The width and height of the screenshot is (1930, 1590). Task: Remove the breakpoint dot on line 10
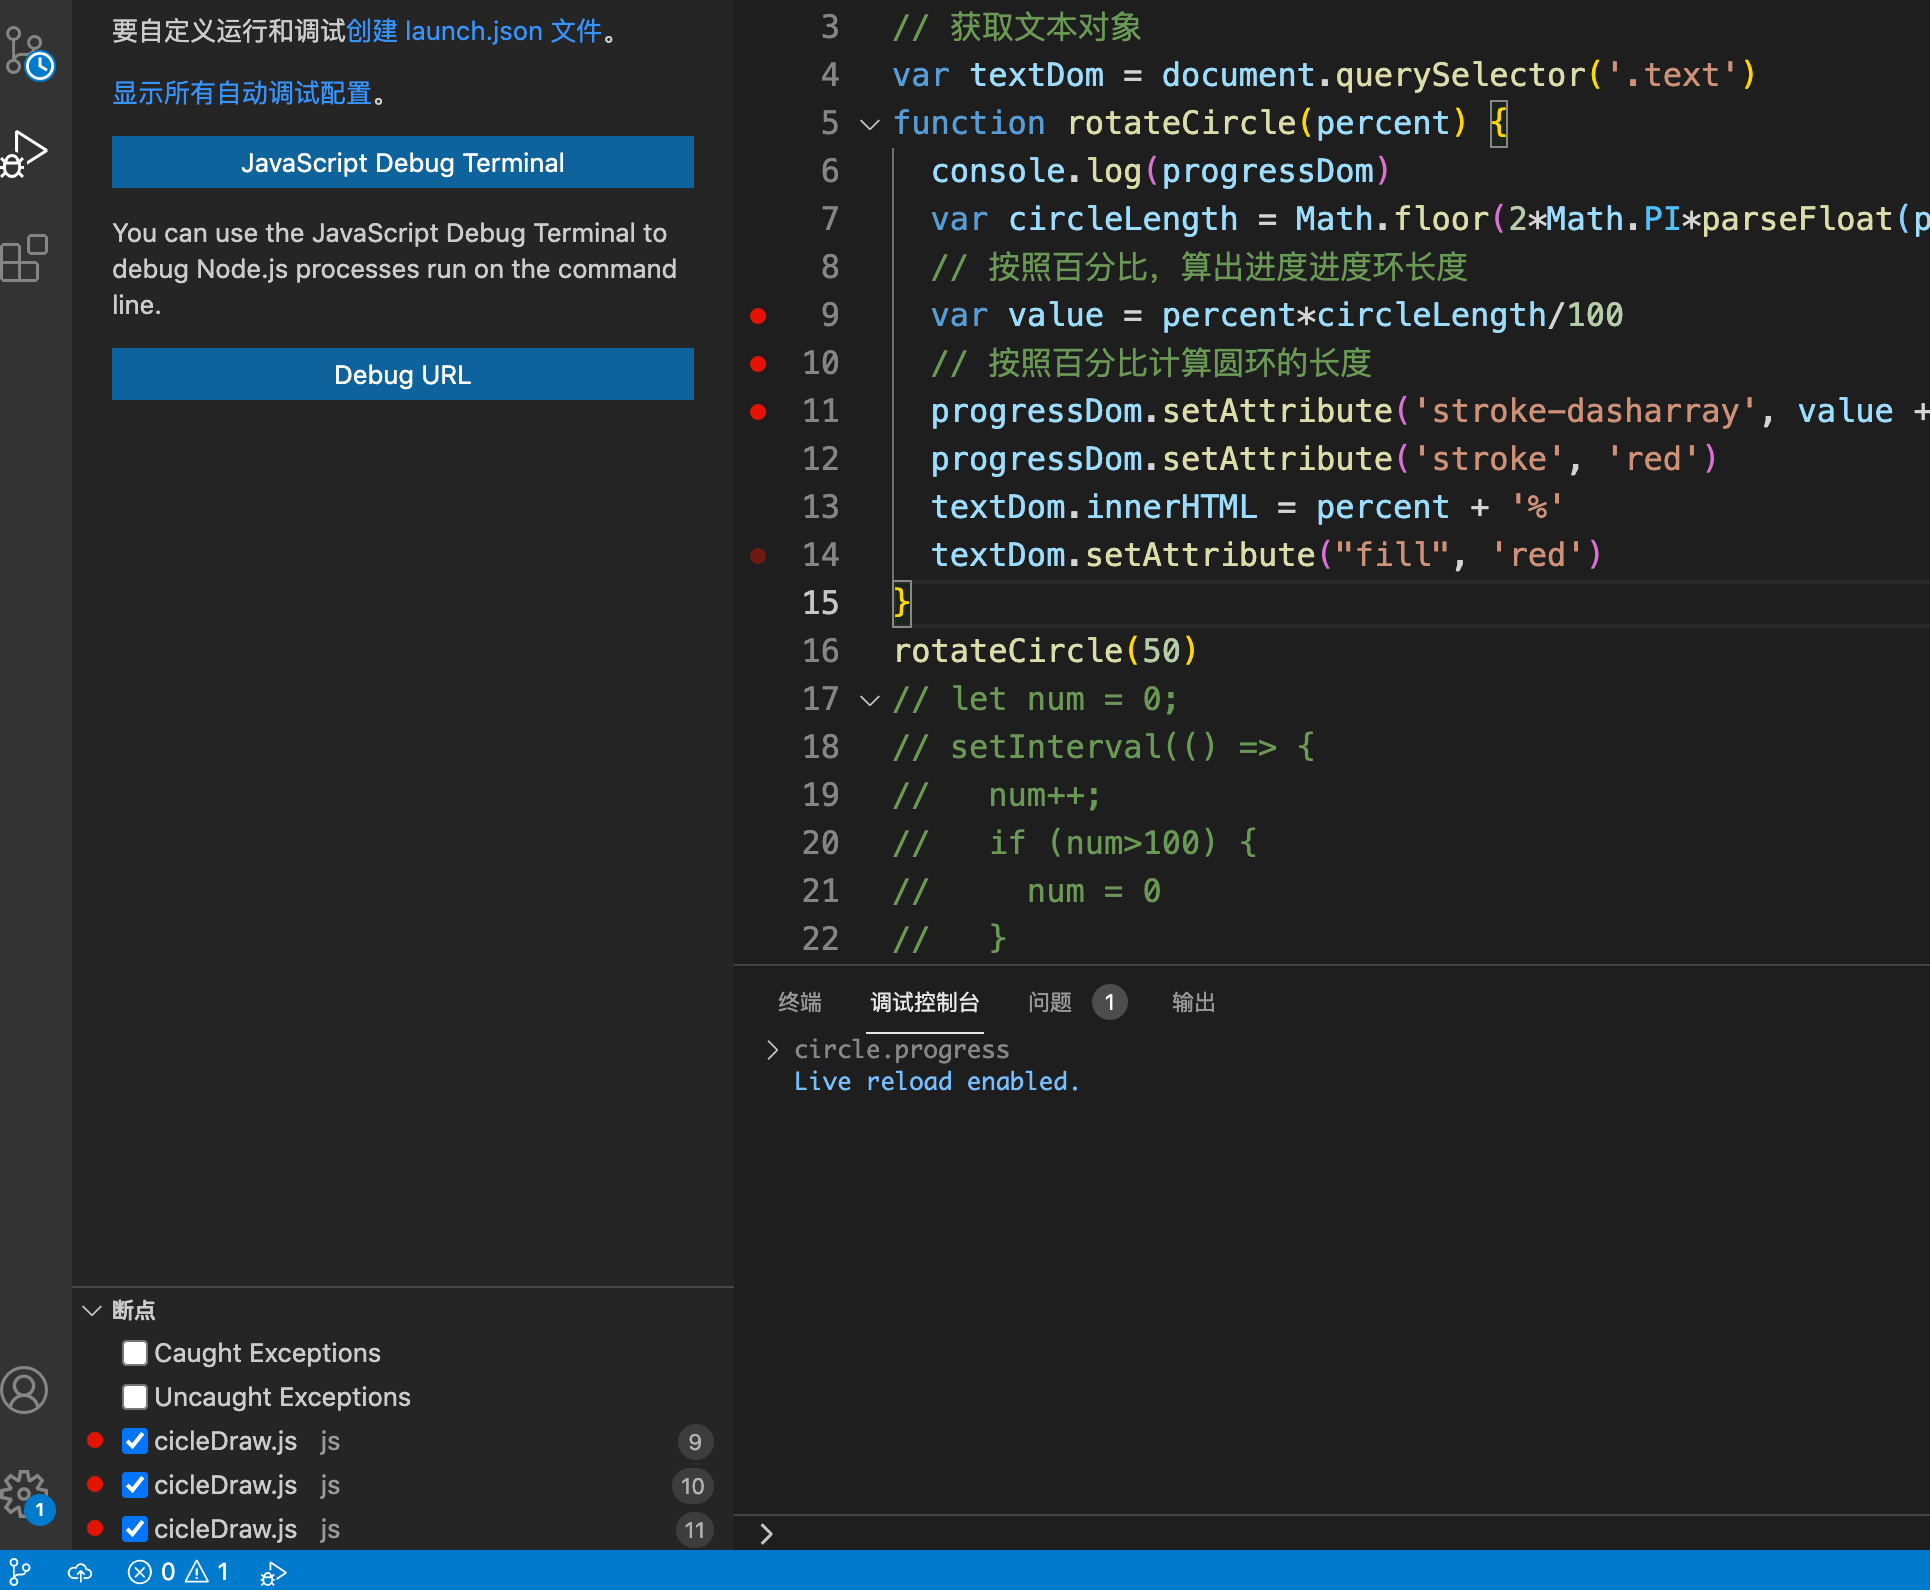(758, 363)
